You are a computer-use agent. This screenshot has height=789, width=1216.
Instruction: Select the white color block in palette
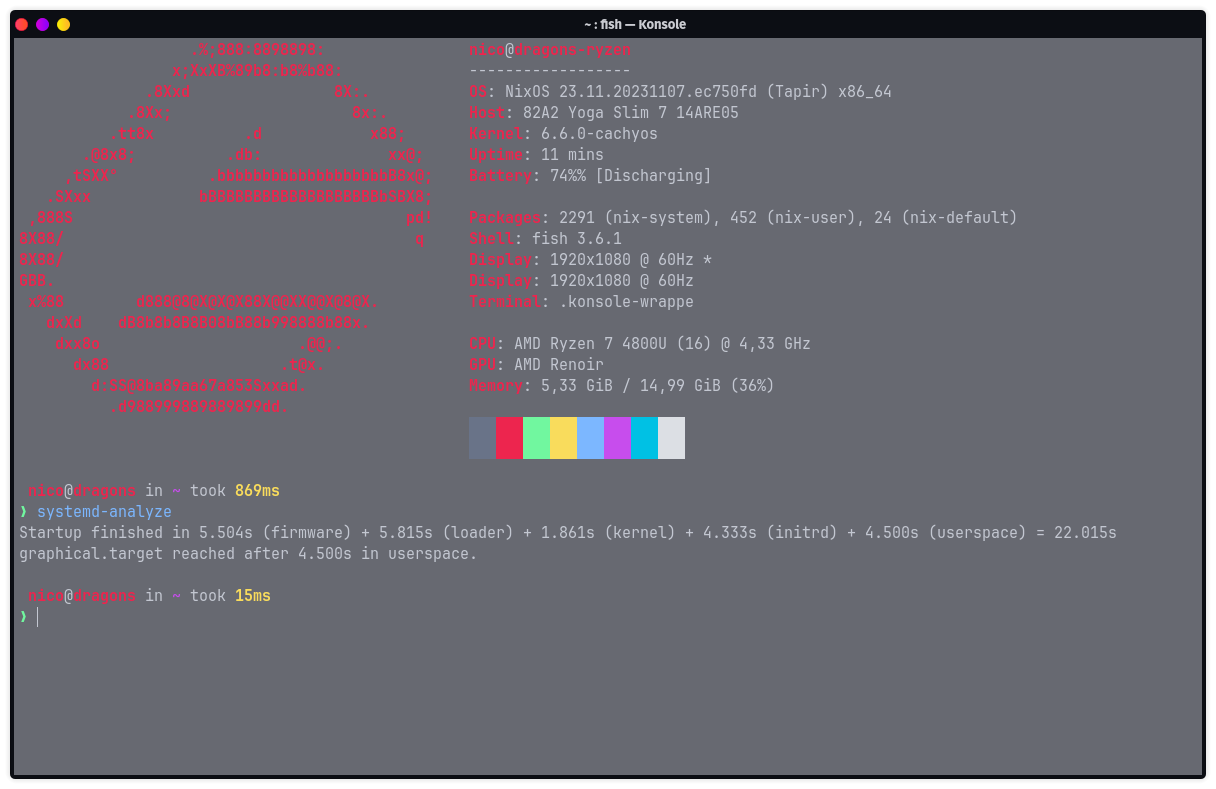click(x=671, y=438)
